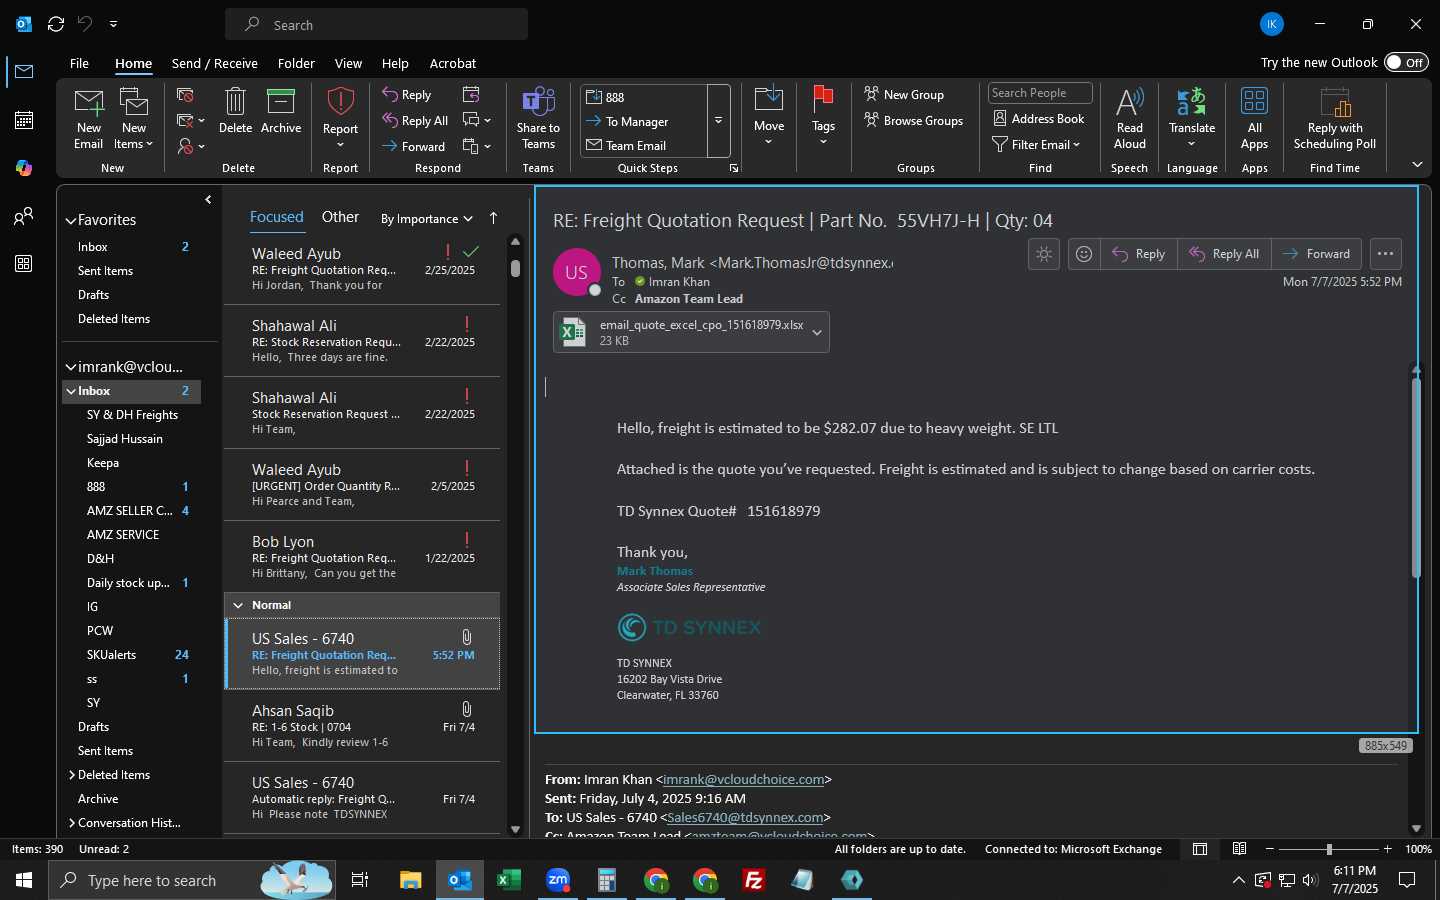Image resolution: width=1440 pixels, height=900 pixels.
Task: Collapse the Favorites section
Action: (x=71, y=221)
